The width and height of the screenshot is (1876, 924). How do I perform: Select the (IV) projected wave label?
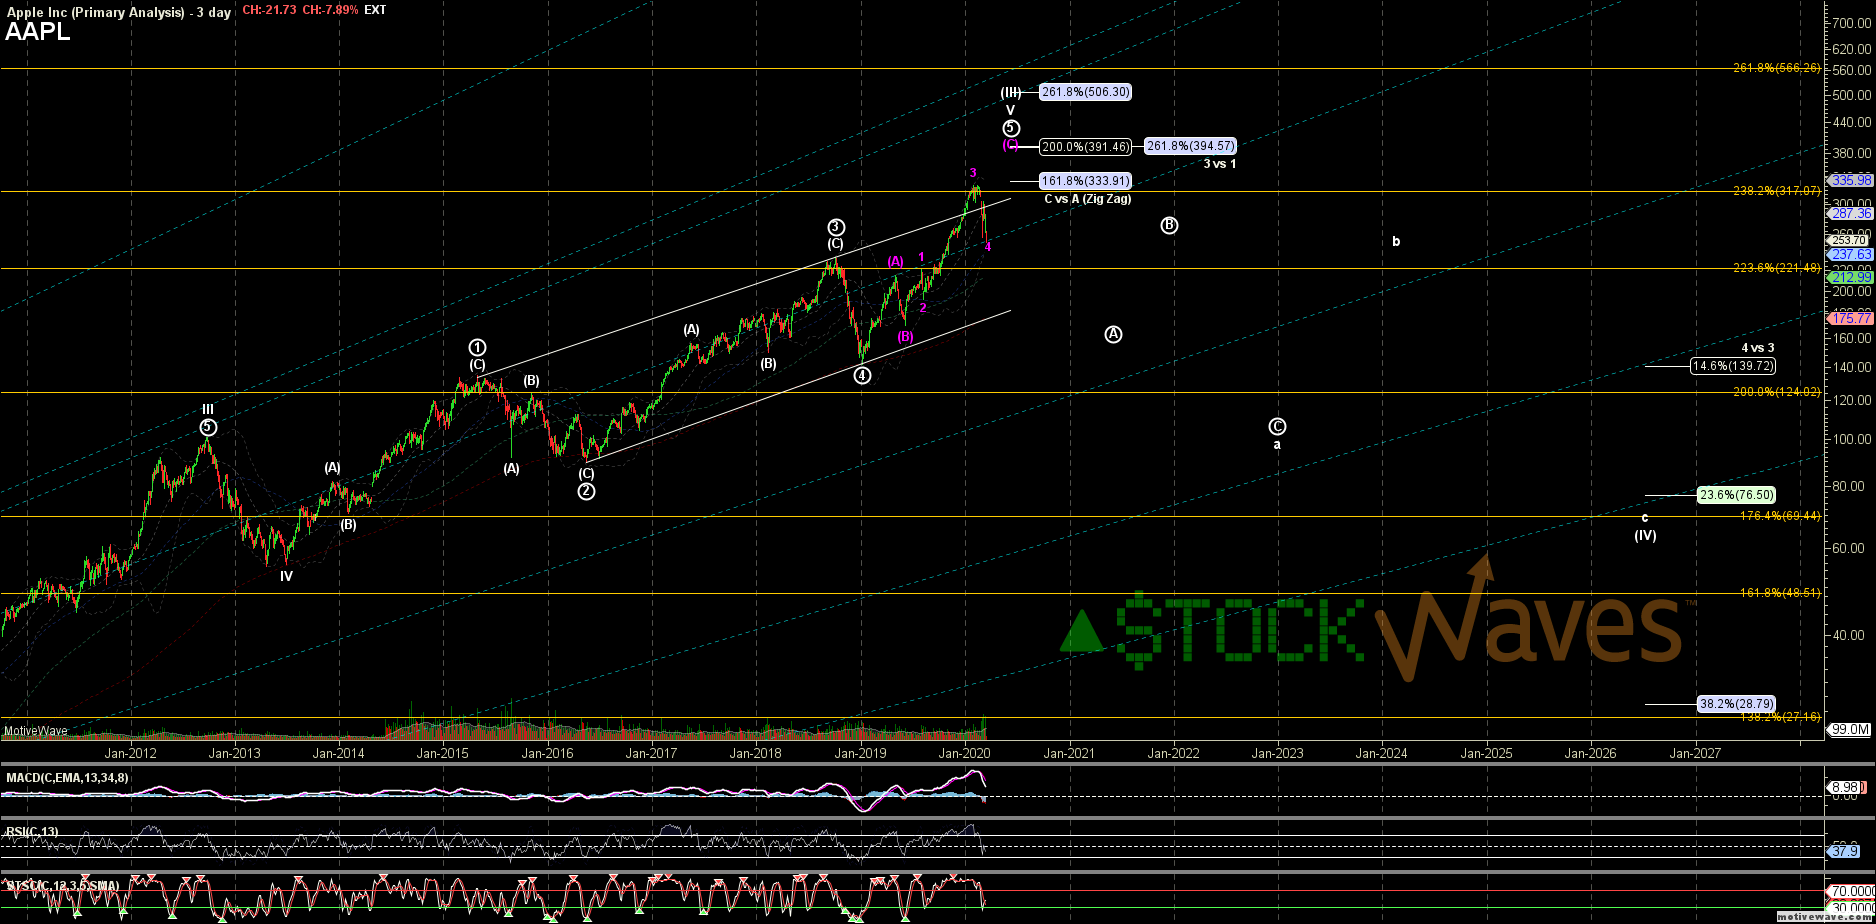(1645, 535)
